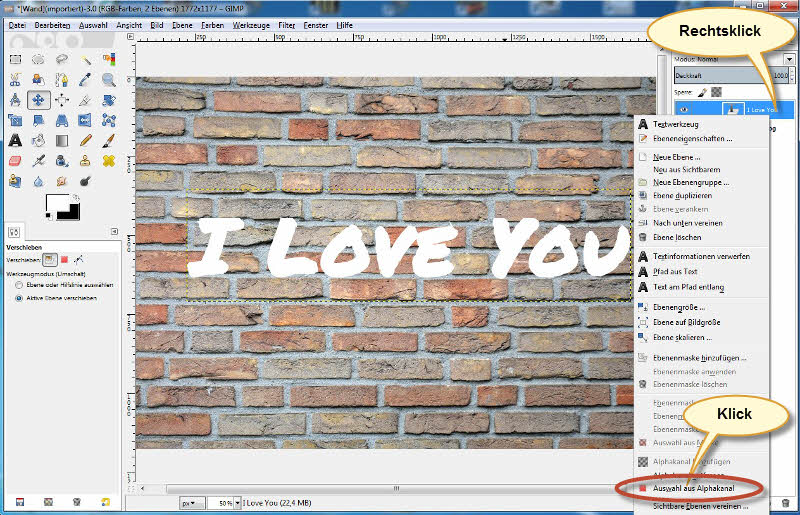Activate the Zoom magnifier tool
Image resolution: width=800 pixels, height=515 pixels.
[109, 80]
